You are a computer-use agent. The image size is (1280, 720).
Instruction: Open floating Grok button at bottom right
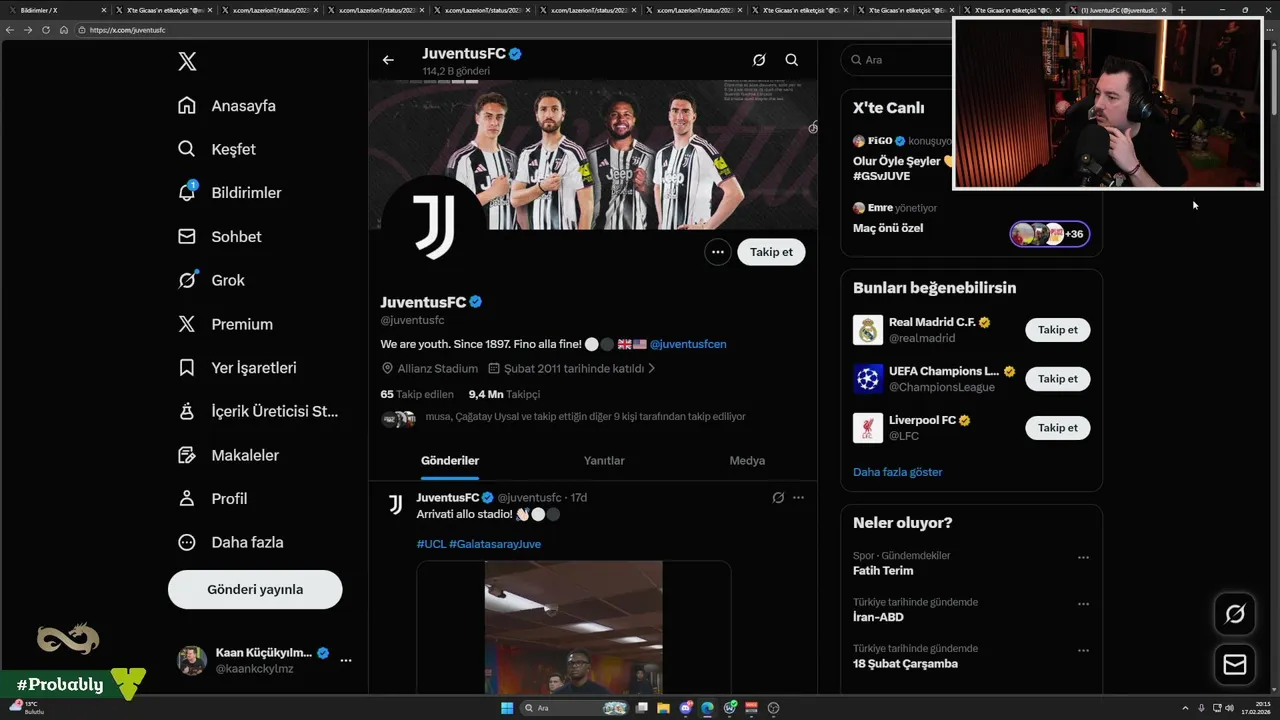click(x=1235, y=614)
